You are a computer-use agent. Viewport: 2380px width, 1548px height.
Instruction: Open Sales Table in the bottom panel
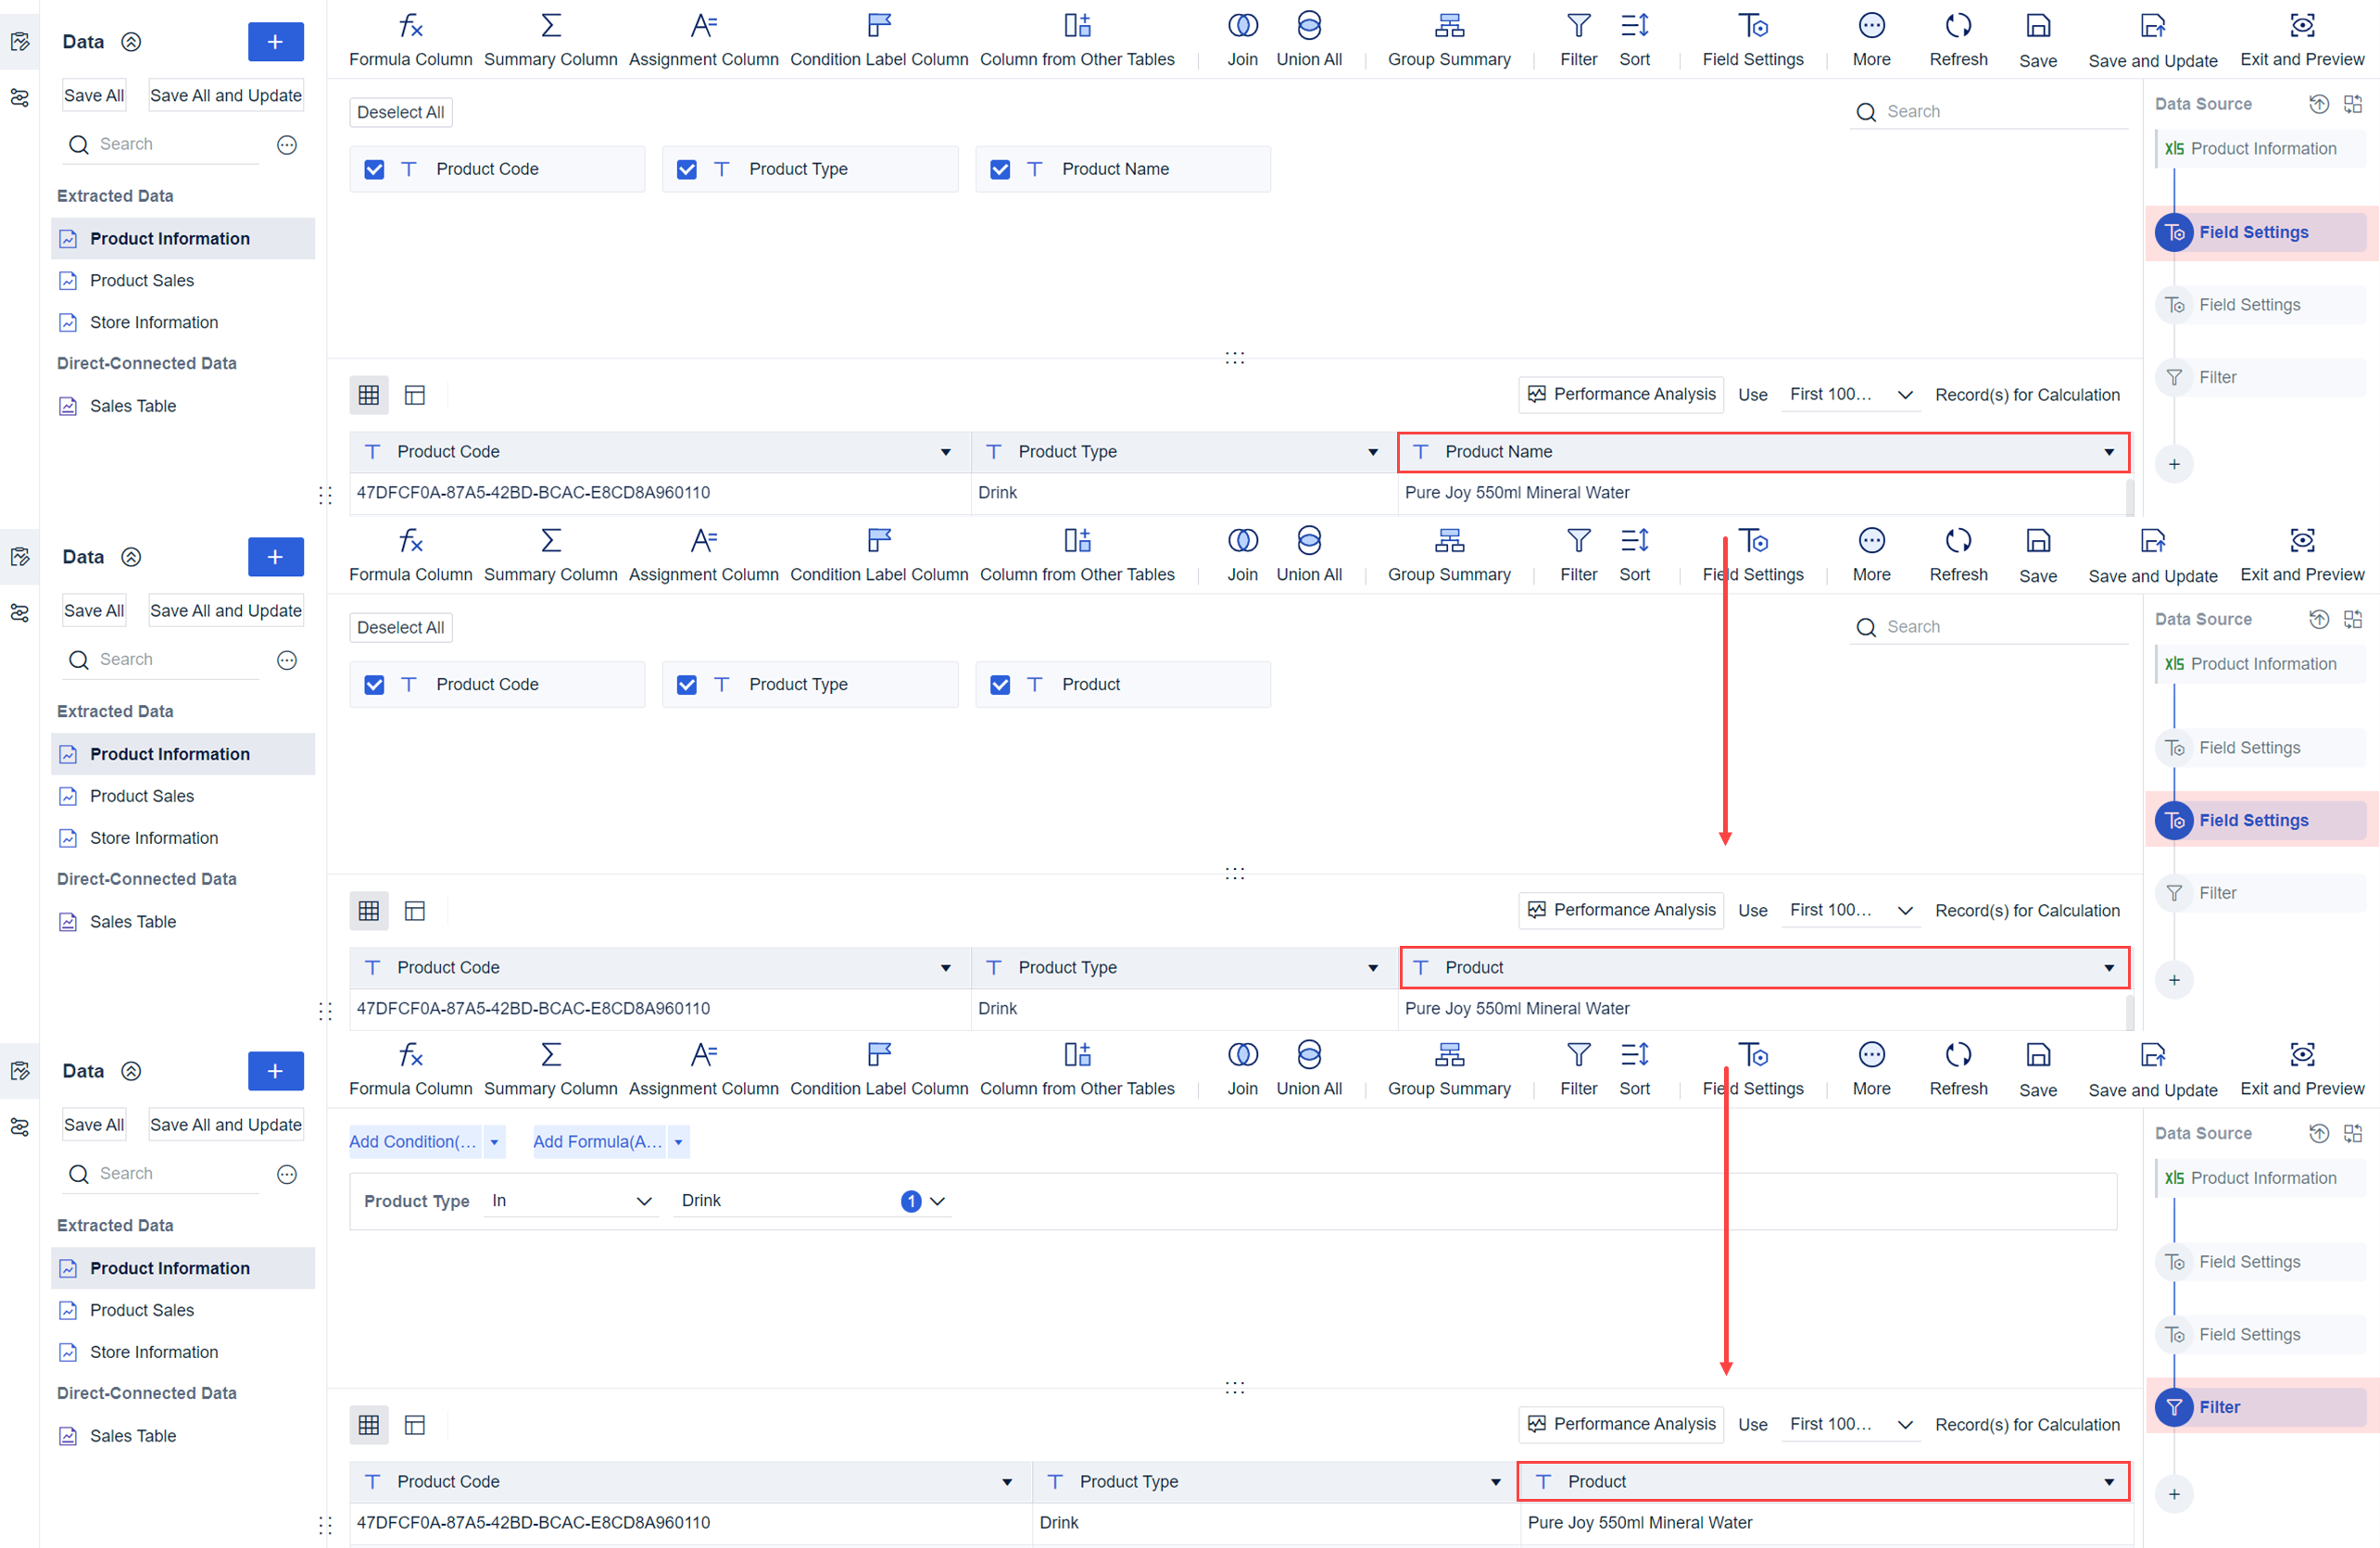[x=132, y=1436]
